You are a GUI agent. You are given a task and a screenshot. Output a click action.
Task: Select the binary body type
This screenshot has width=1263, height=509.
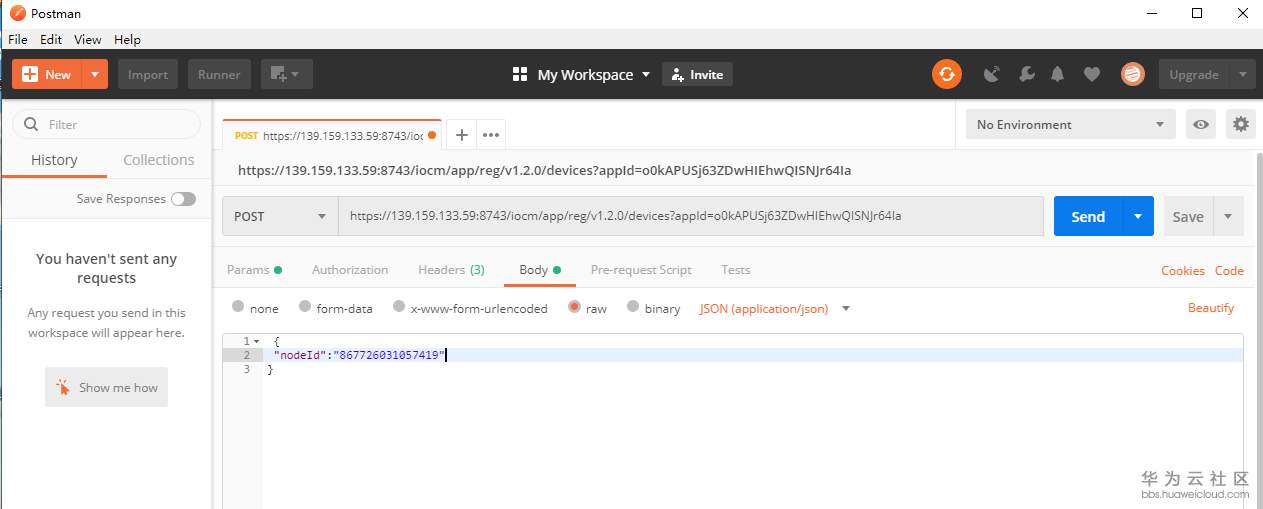click(x=633, y=307)
